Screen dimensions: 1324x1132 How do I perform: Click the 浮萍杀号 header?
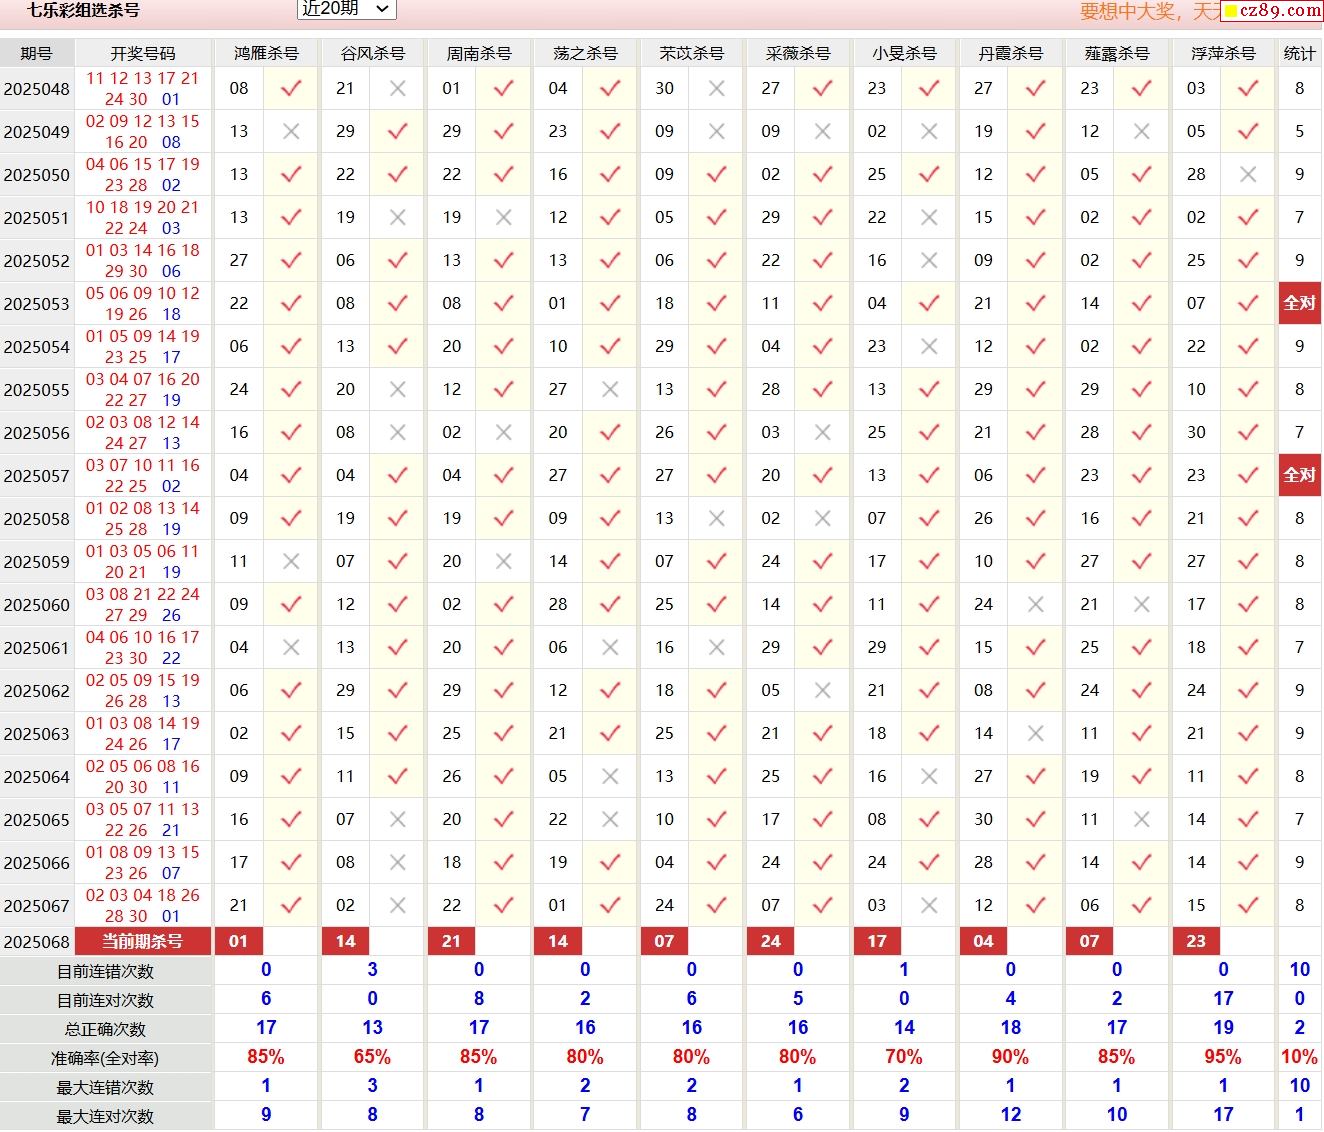pyautogui.click(x=1223, y=53)
